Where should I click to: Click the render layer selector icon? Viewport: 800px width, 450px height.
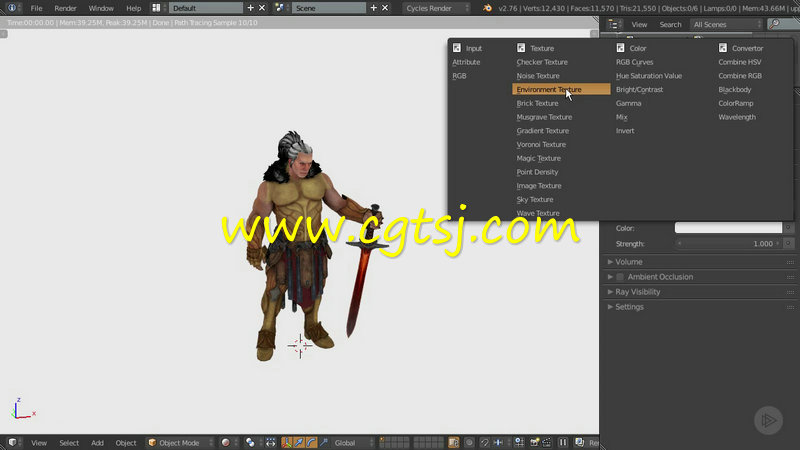coord(579,442)
